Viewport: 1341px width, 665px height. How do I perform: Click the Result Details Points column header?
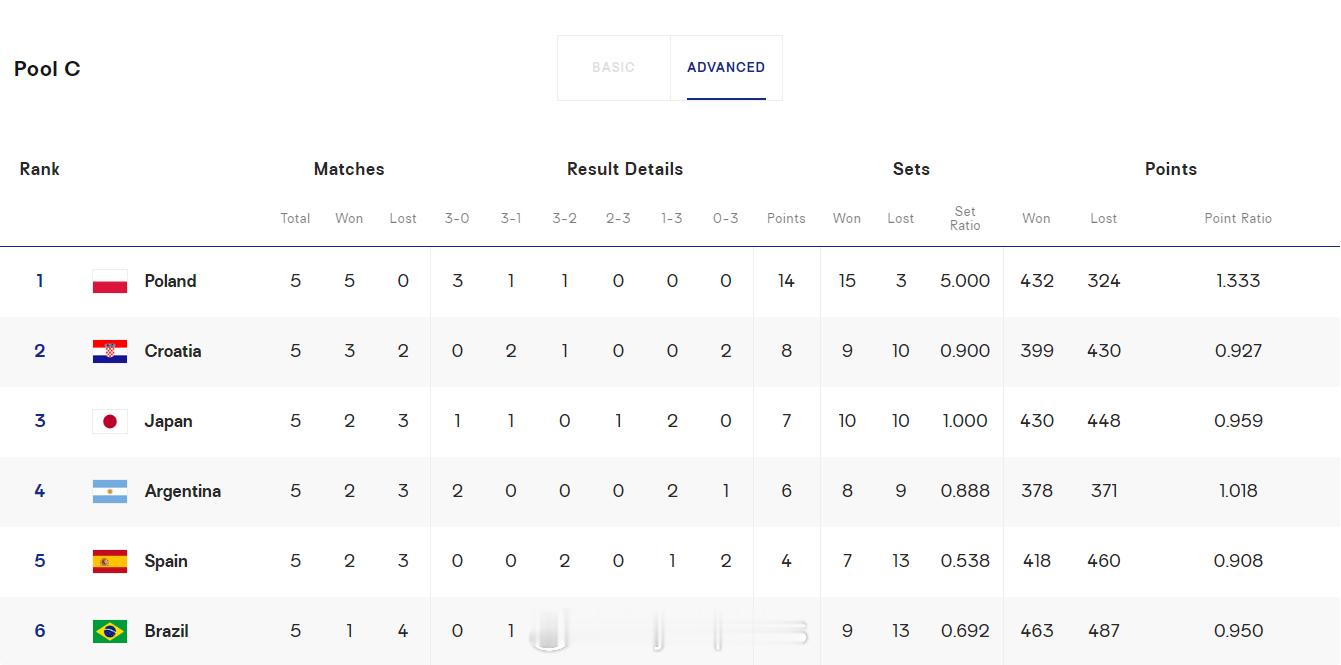click(x=786, y=218)
